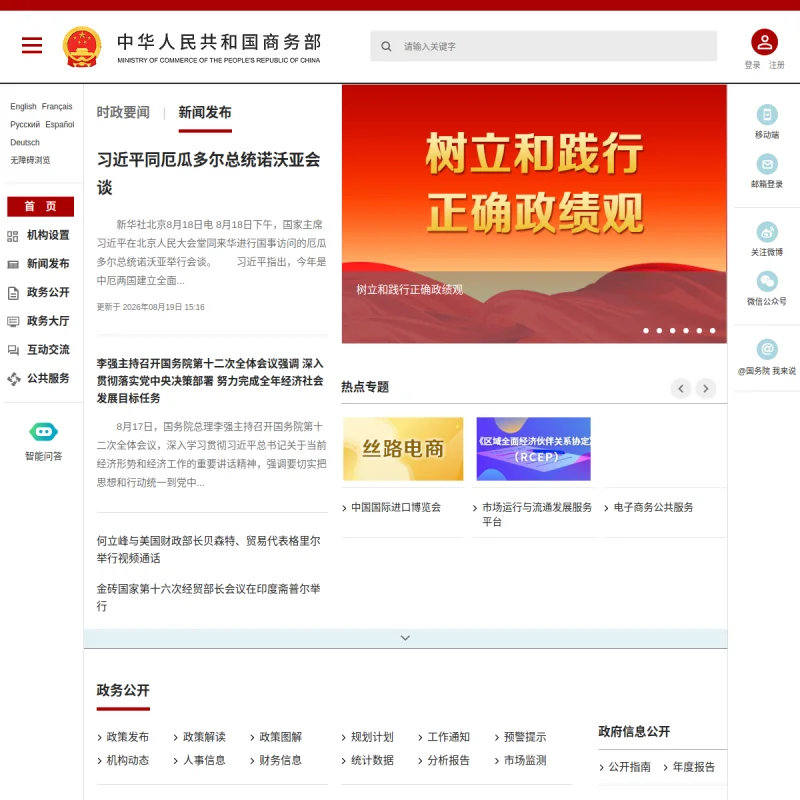Open 政策解读 link
The image size is (800, 800).
[204, 737]
